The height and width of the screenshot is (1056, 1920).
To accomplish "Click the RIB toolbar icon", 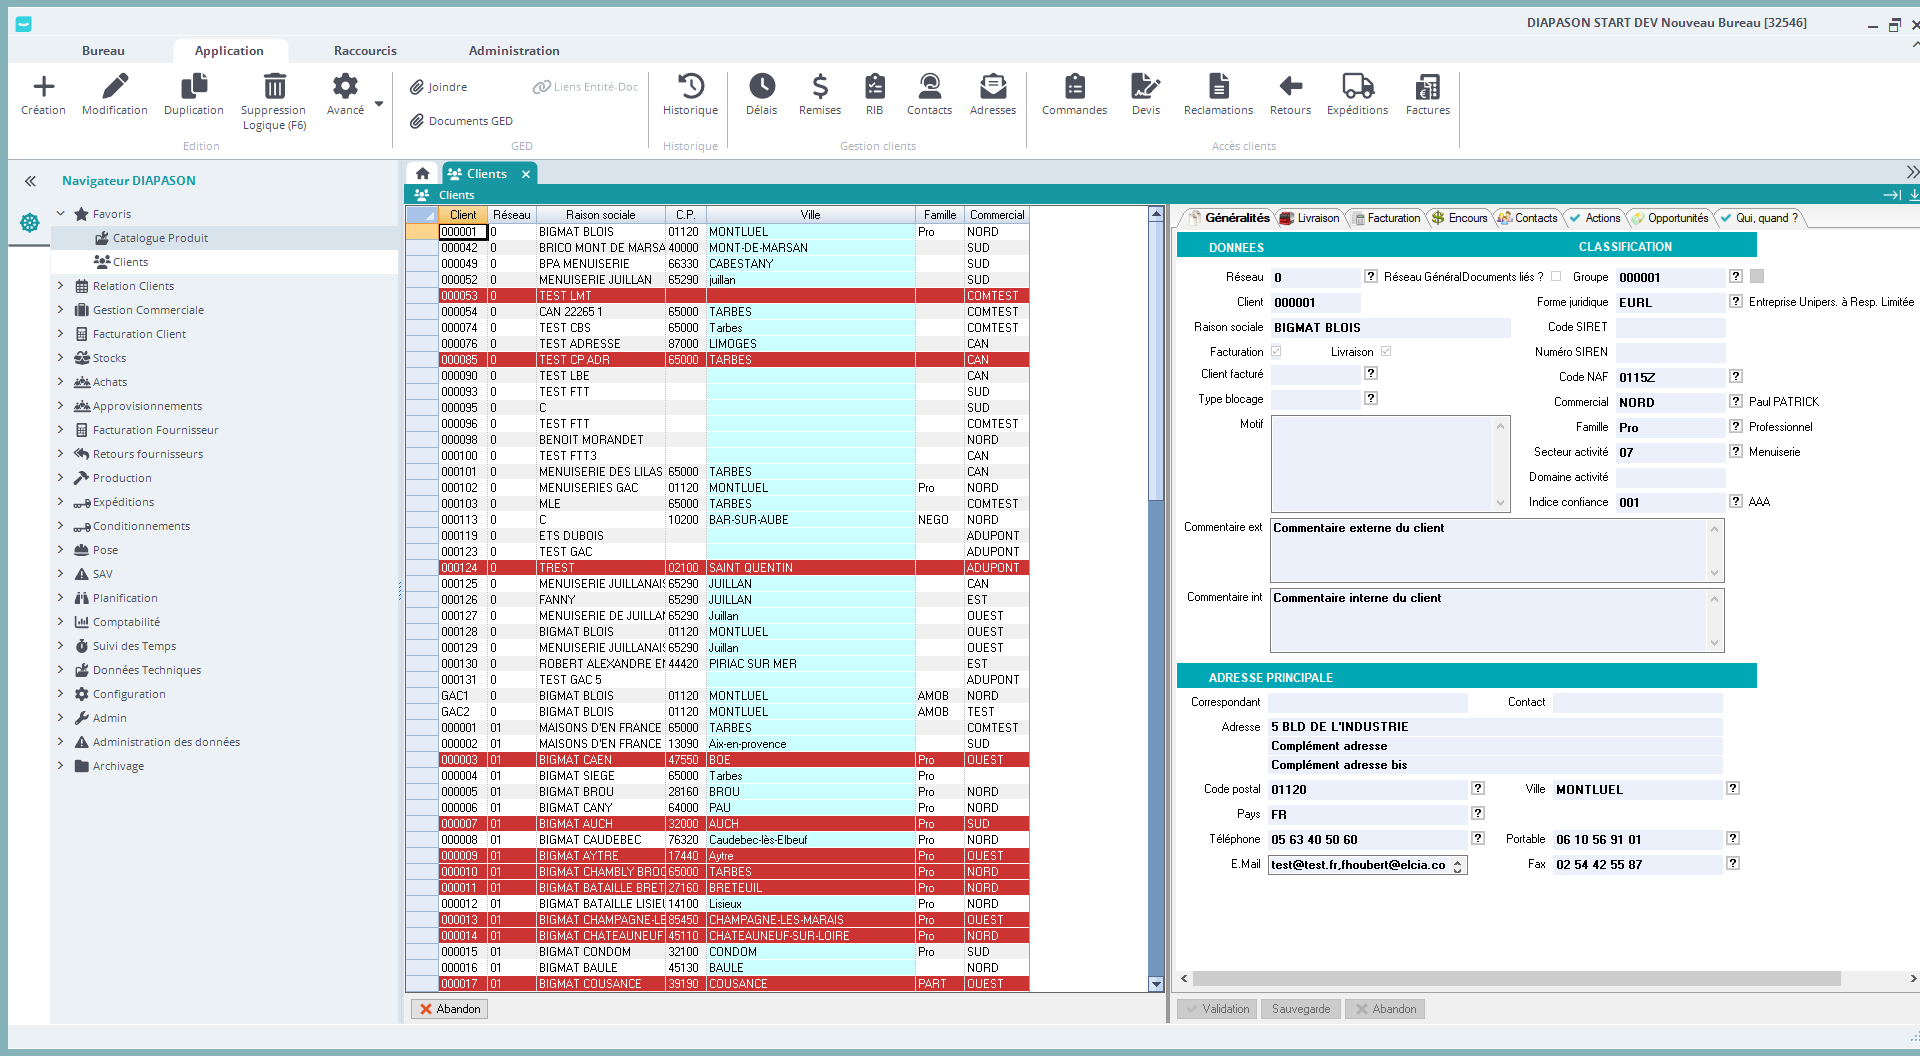I will pos(874,87).
